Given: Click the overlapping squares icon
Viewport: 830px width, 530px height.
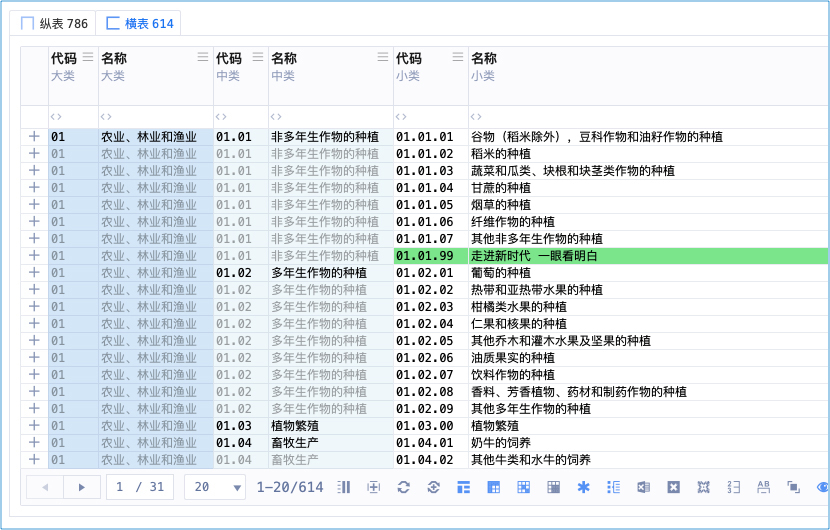Looking at the screenshot, I should coord(793,487).
